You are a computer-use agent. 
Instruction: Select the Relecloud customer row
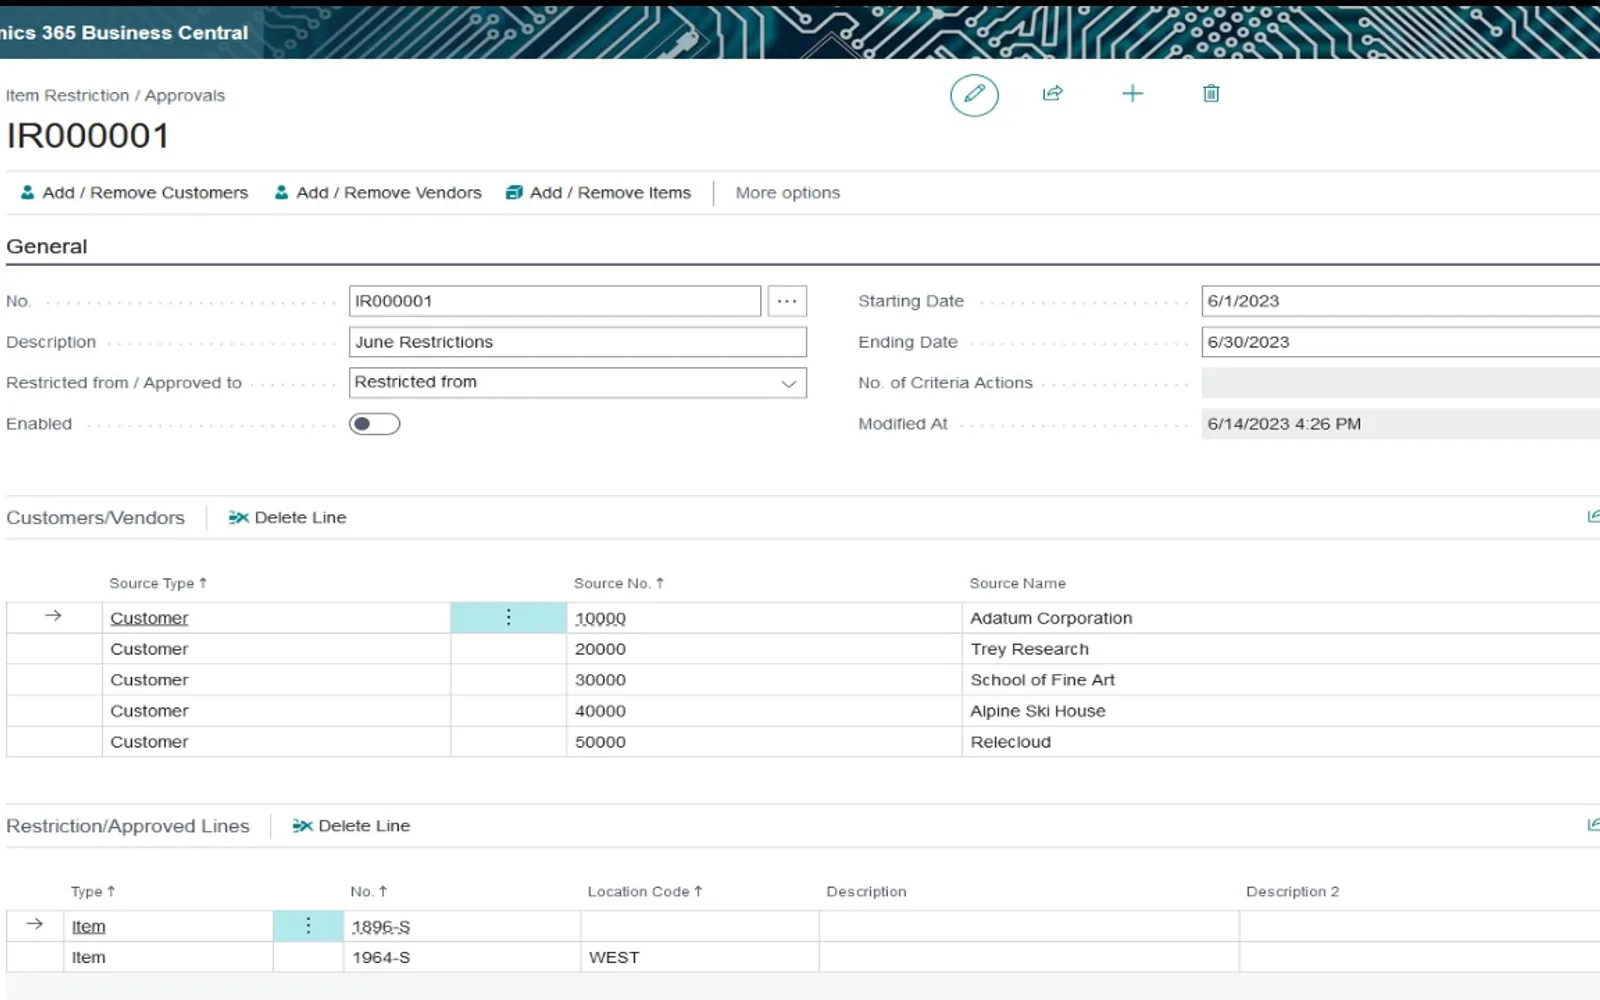click(803, 742)
